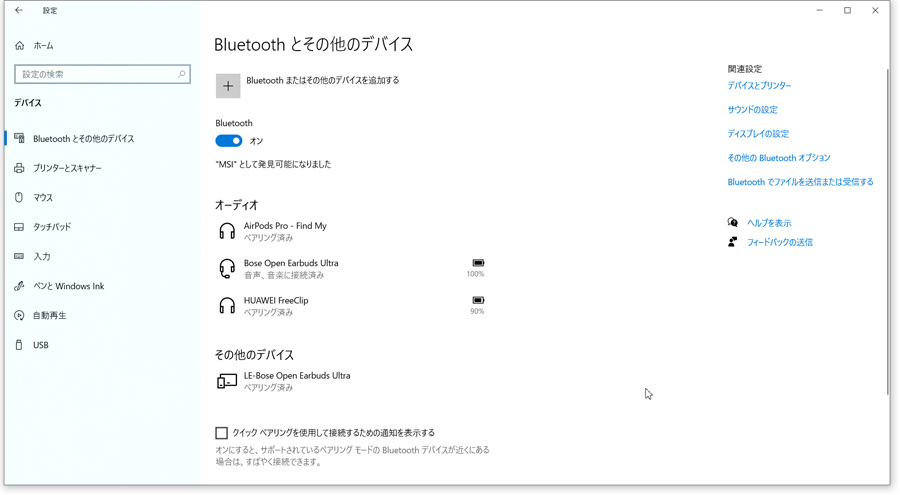
Task: Click the home icon beside ホーム
Action: tap(20, 45)
